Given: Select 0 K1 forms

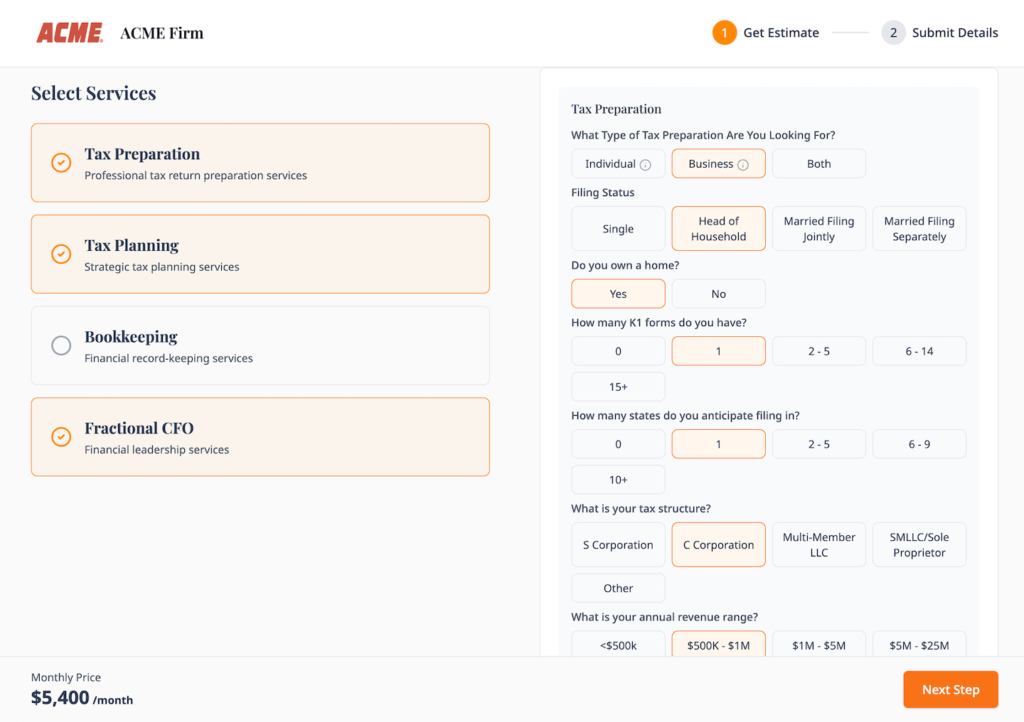Looking at the screenshot, I should point(618,351).
